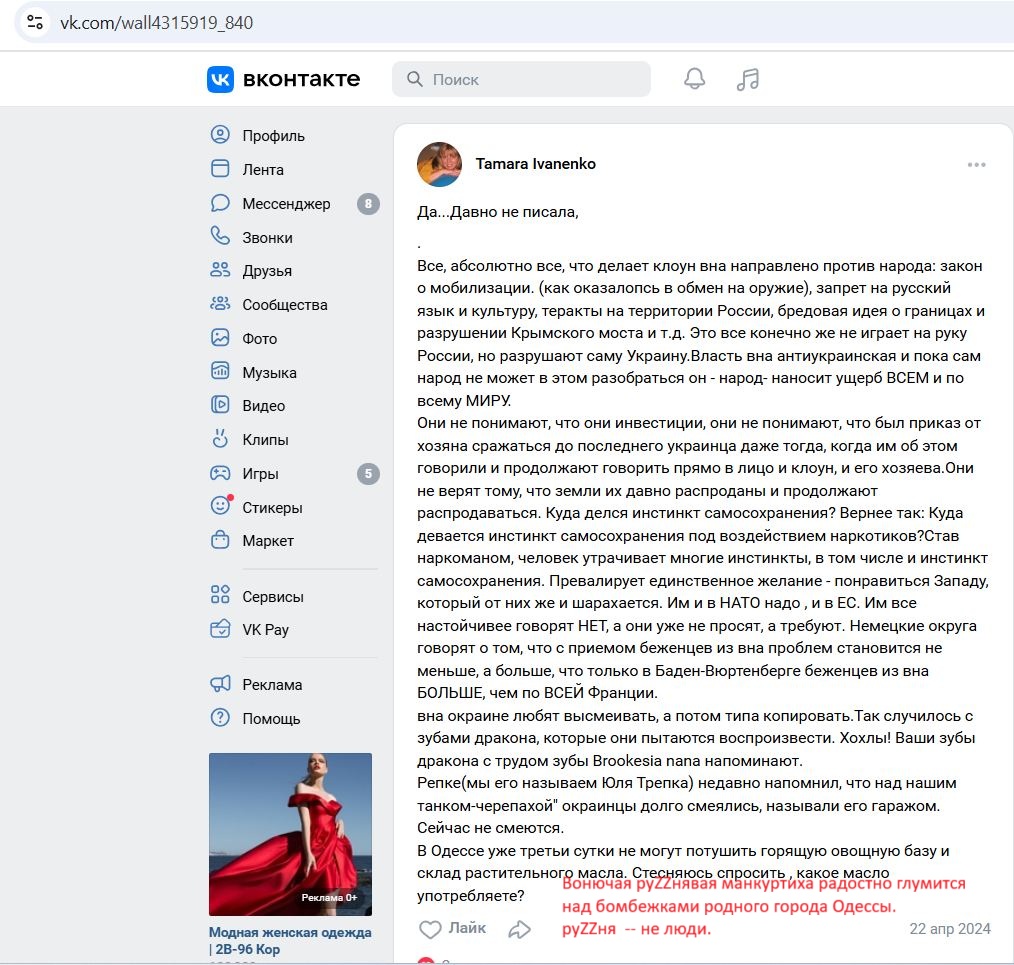Open the Мессенджер sidebar item
This screenshot has height=965, width=1014.
(x=294, y=204)
